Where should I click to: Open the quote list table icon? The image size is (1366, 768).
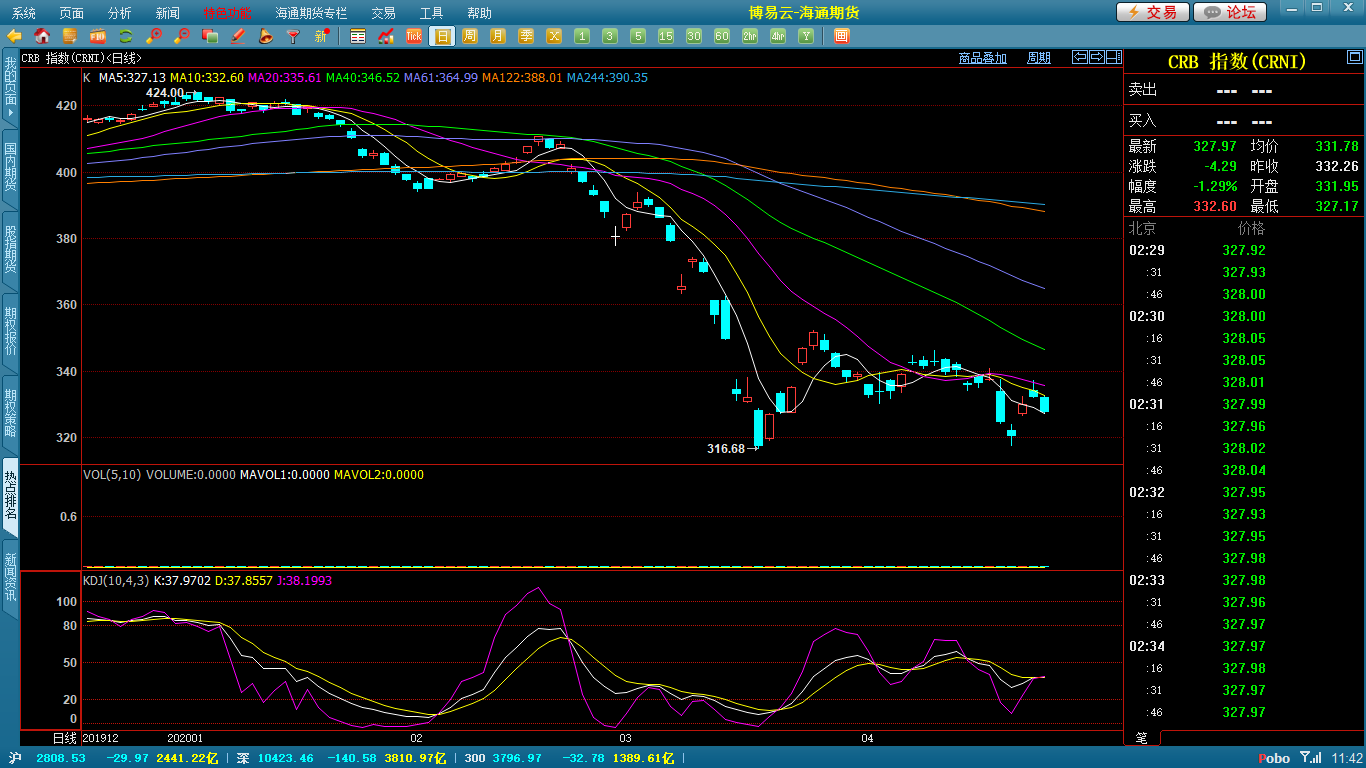click(358, 36)
